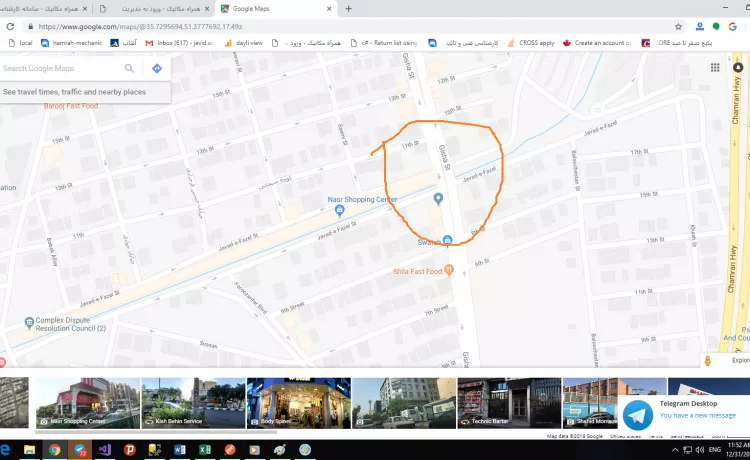
Task: Open the Paint palette icon in taskbar
Action: [x=280, y=449]
